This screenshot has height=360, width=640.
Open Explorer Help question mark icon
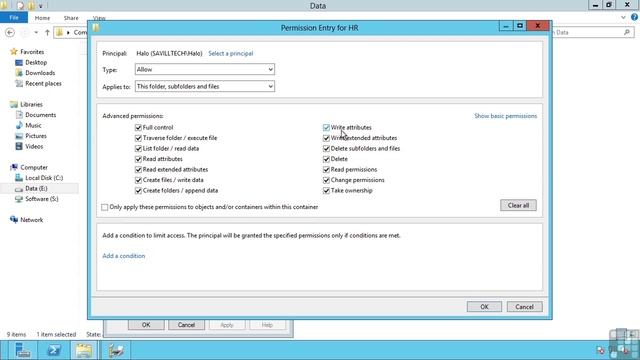[x=634, y=17]
